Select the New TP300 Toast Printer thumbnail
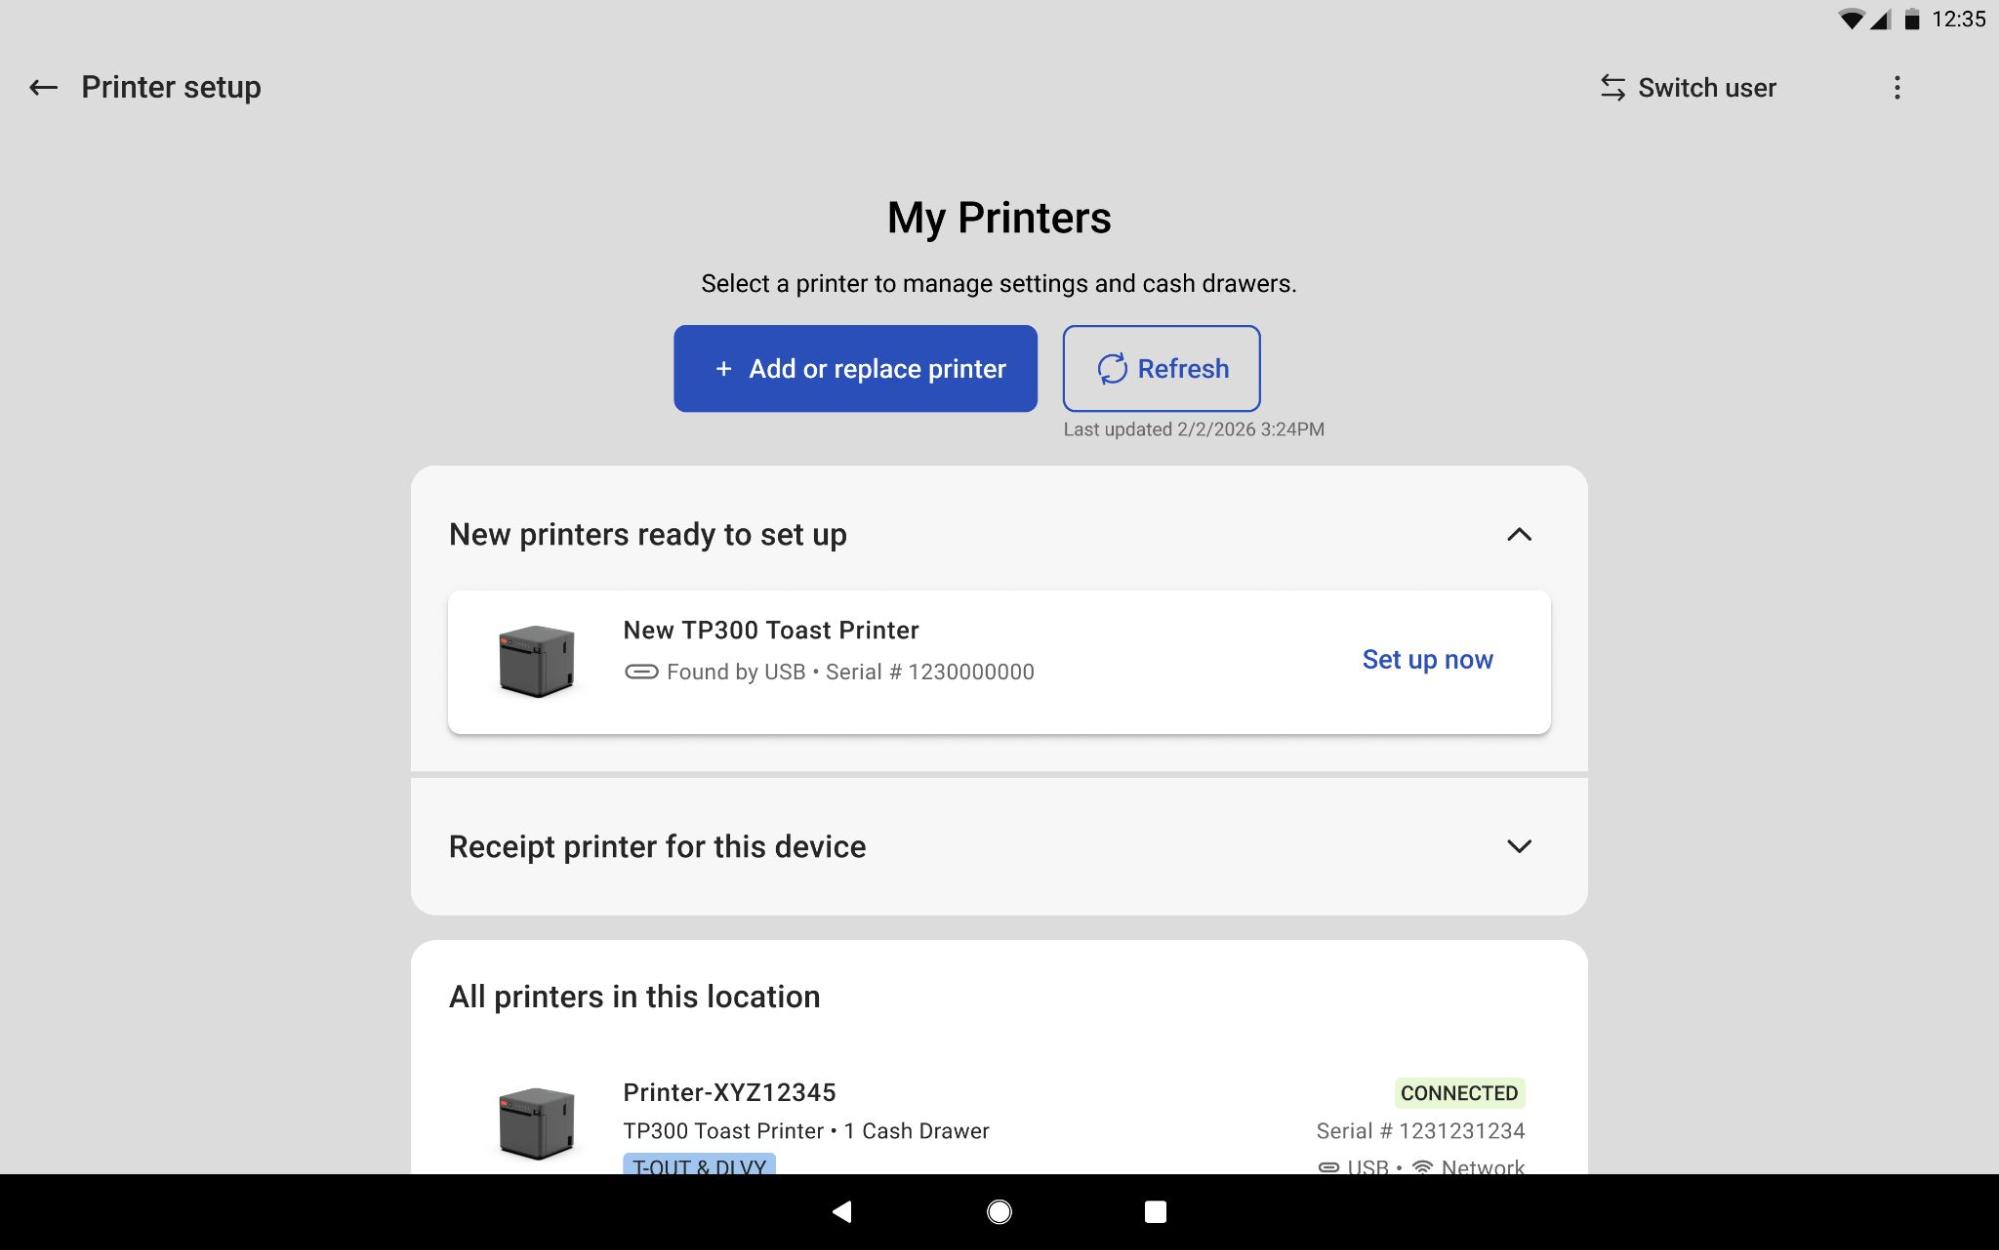 537,661
